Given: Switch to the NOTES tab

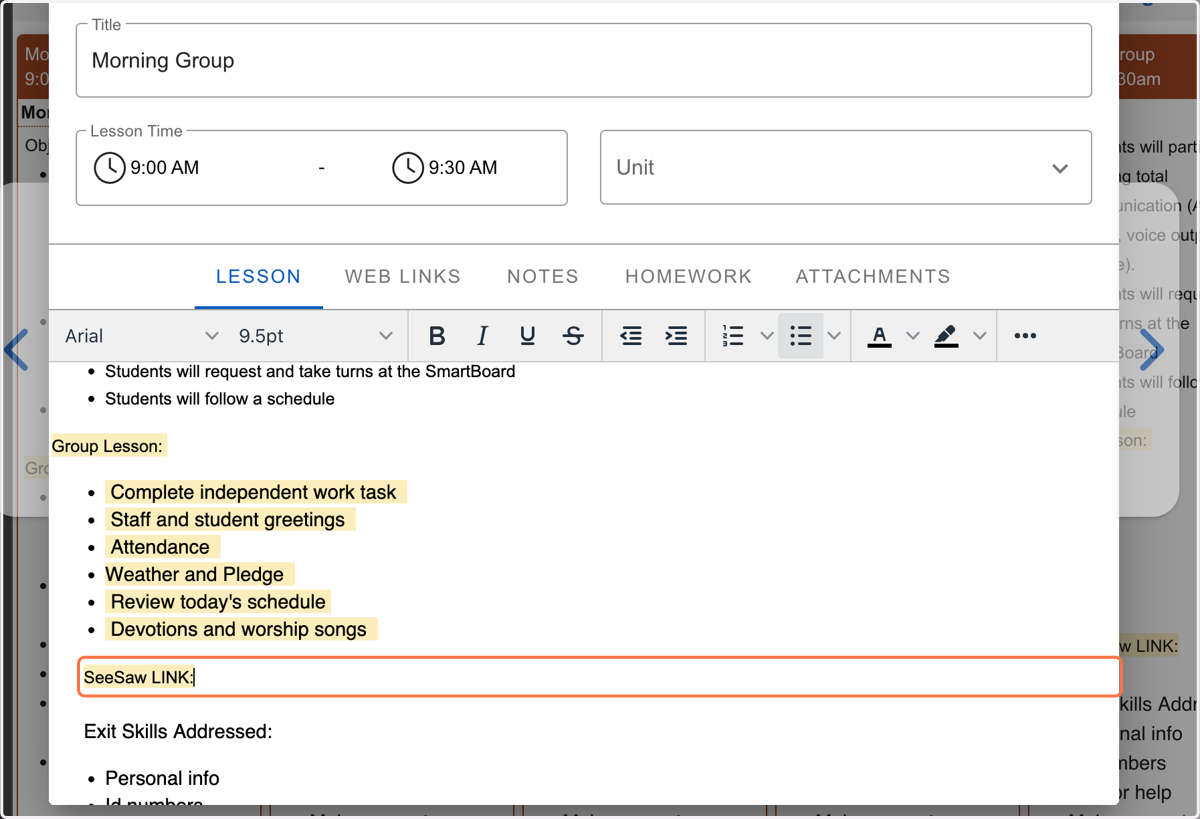Looking at the screenshot, I should (x=543, y=277).
